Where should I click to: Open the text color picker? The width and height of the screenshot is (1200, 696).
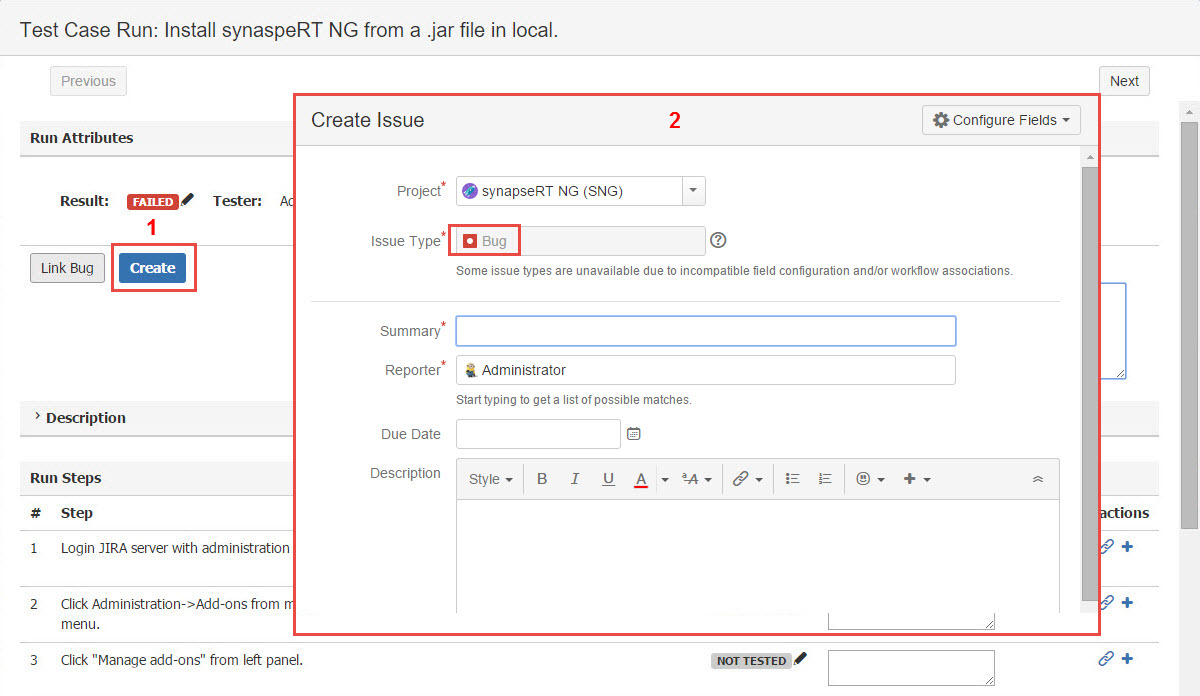click(x=665, y=480)
